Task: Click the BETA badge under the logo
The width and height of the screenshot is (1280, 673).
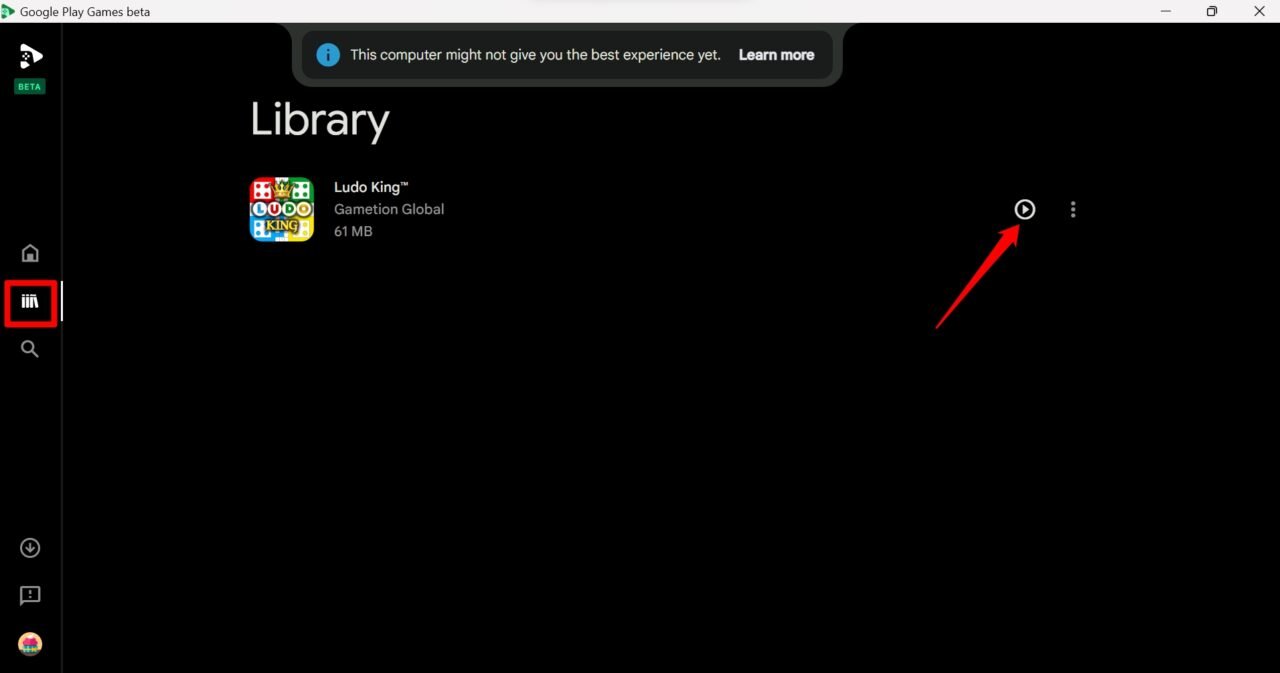Action: [x=29, y=86]
